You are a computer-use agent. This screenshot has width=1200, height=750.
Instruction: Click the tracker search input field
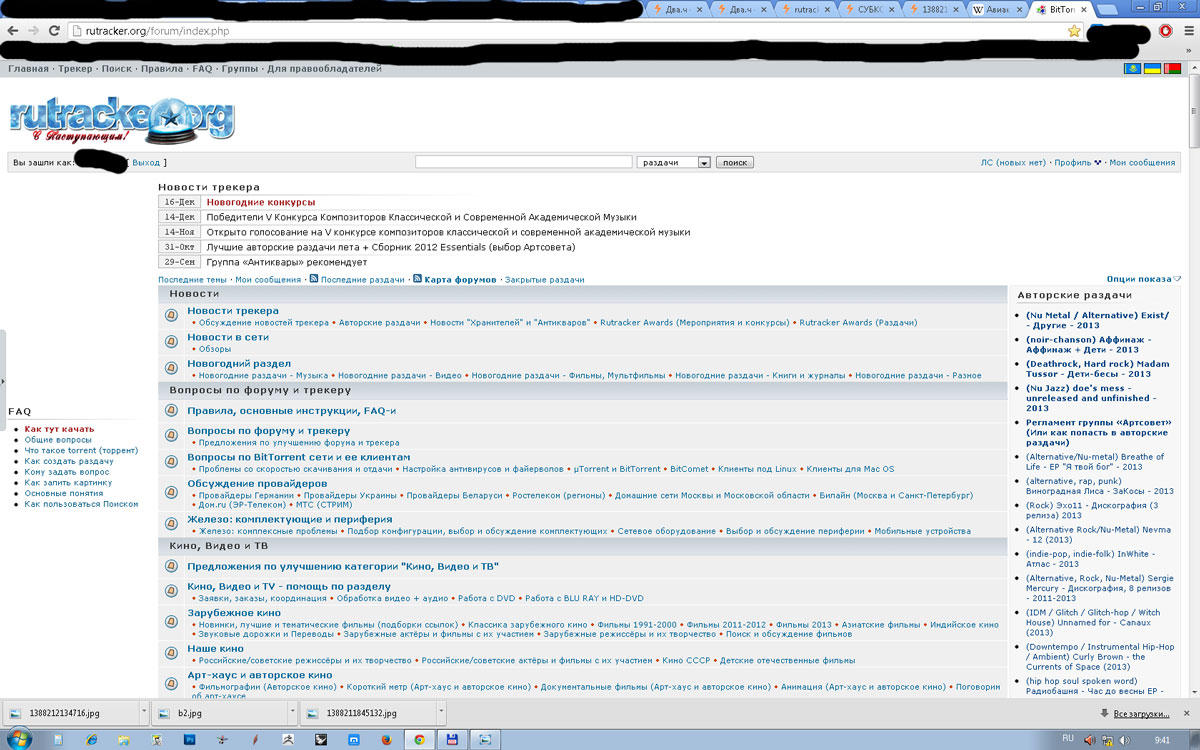pos(524,162)
